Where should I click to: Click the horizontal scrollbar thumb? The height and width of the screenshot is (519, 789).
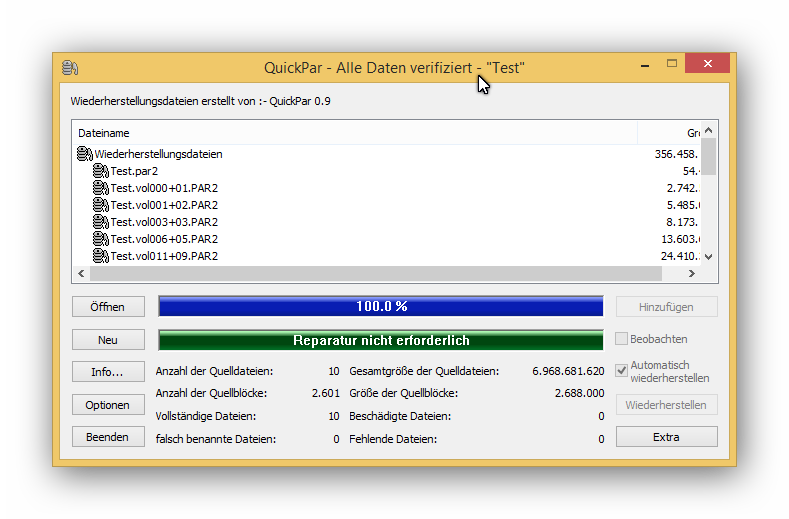[x=375, y=273]
